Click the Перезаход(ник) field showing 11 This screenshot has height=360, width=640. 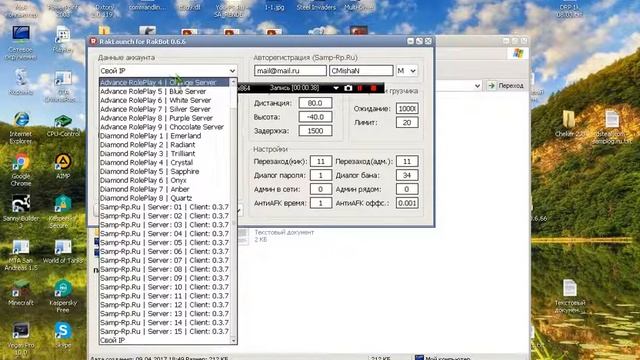tap(321, 161)
